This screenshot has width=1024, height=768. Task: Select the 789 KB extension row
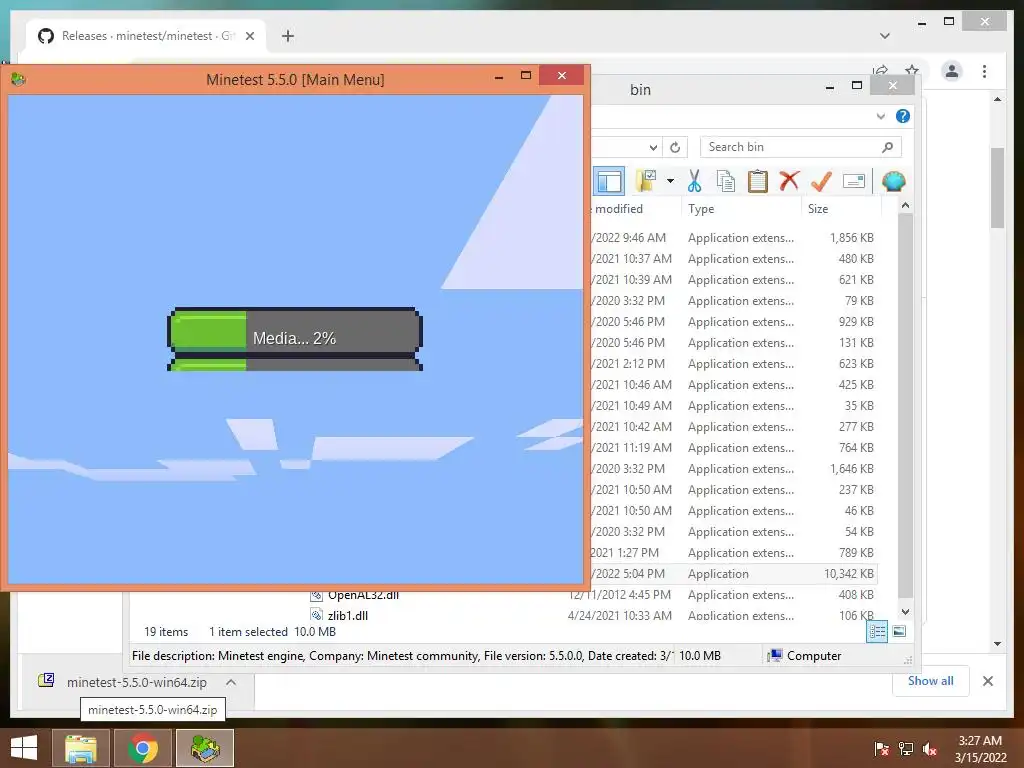(x=733, y=552)
